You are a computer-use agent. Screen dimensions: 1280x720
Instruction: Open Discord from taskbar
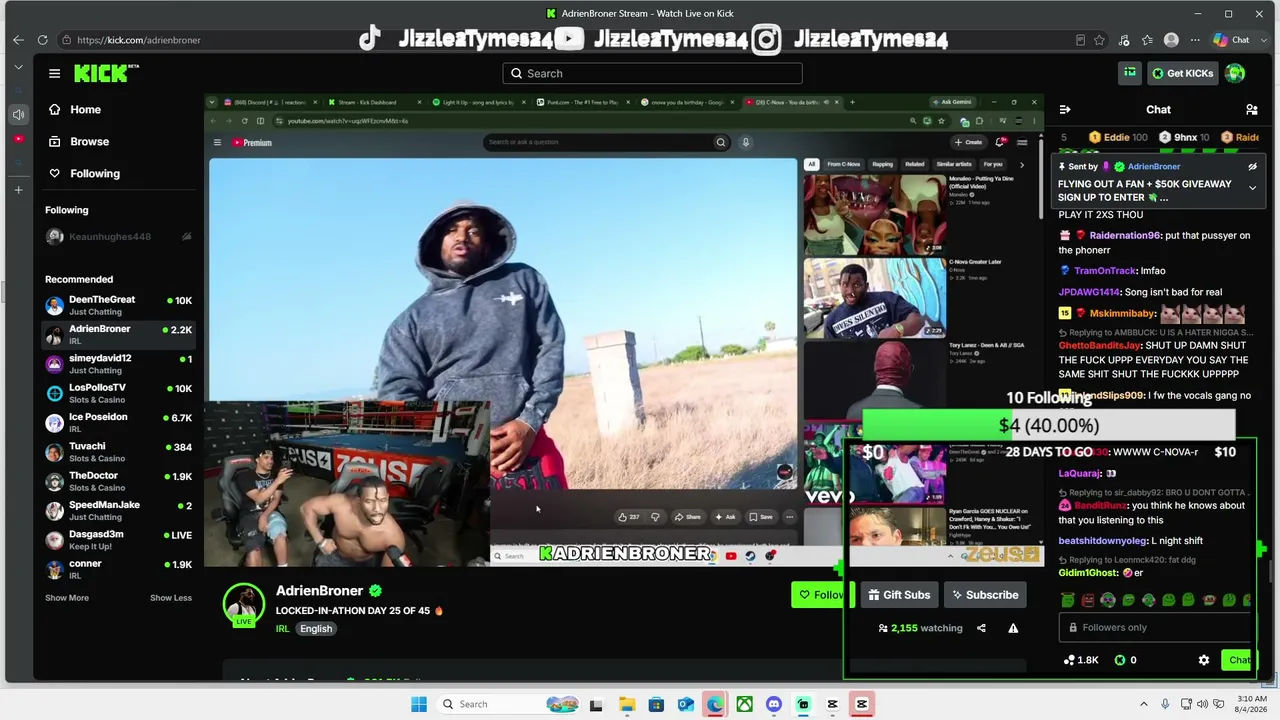pyautogui.click(x=773, y=704)
